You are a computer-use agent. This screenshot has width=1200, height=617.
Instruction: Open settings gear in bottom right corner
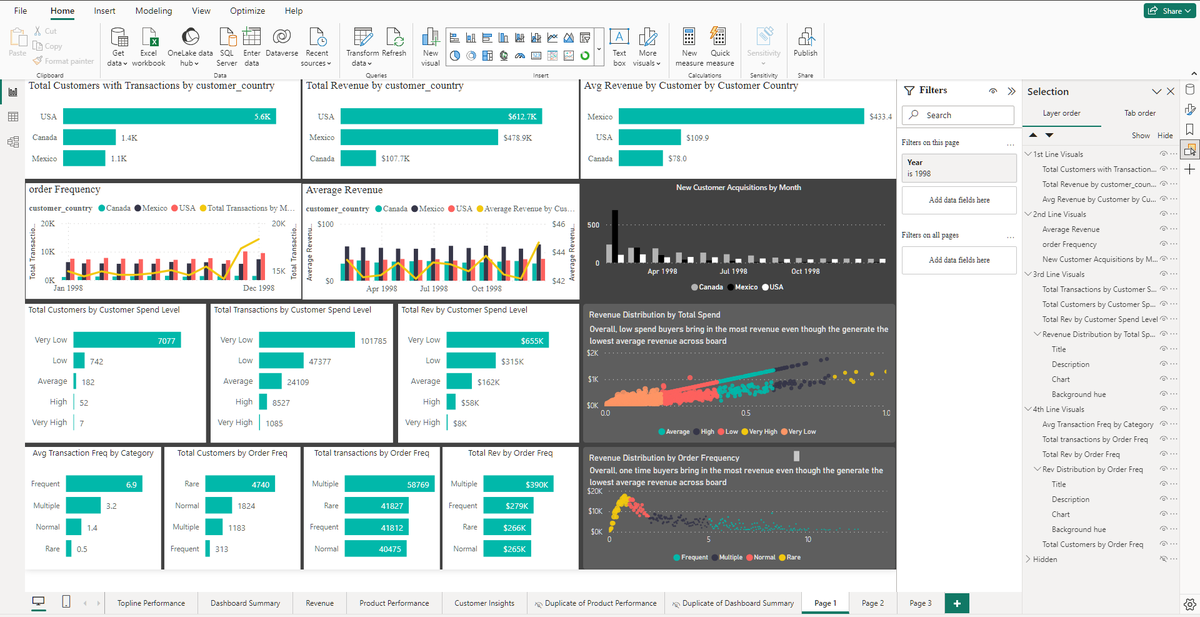point(1189,604)
